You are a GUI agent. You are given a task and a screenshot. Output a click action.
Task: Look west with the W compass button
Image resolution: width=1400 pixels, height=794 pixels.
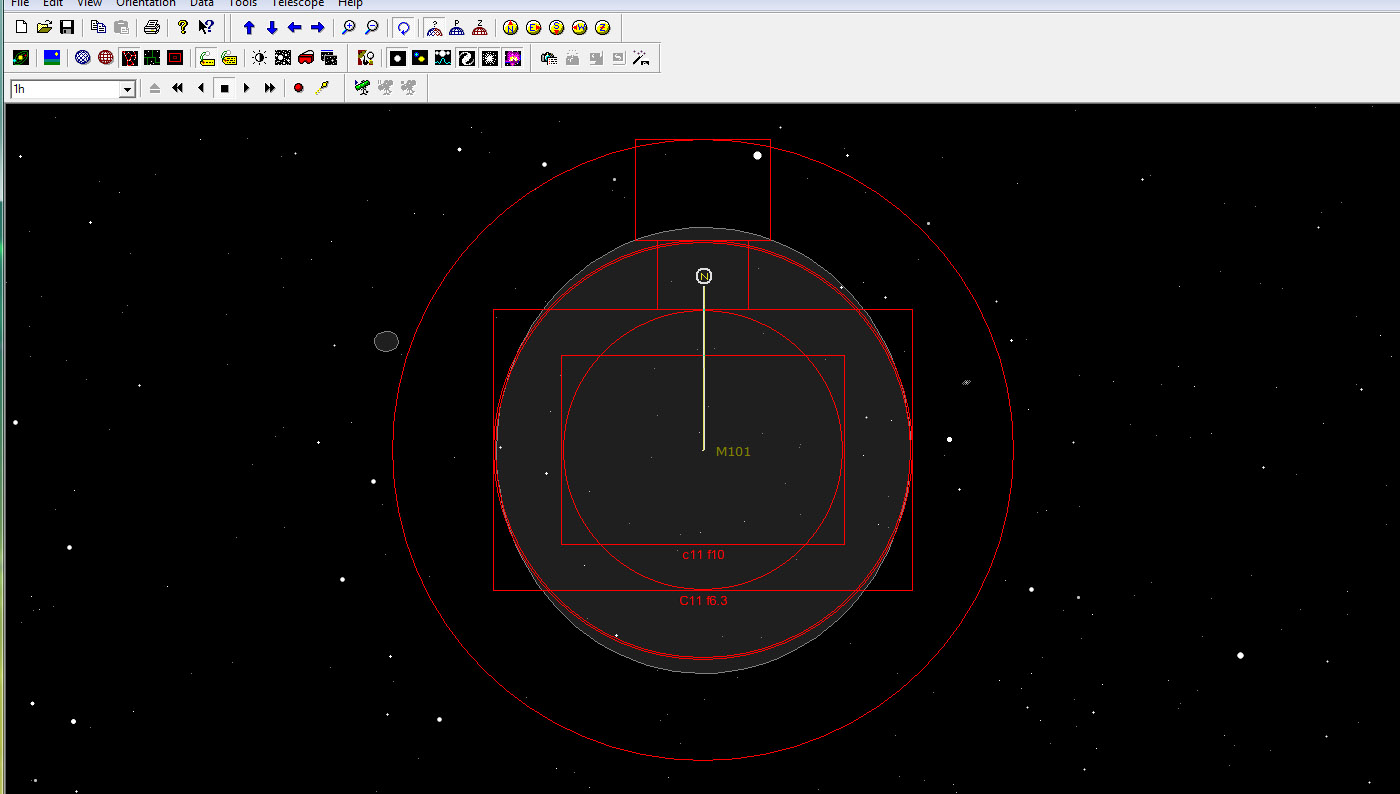[x=580, y=27]
